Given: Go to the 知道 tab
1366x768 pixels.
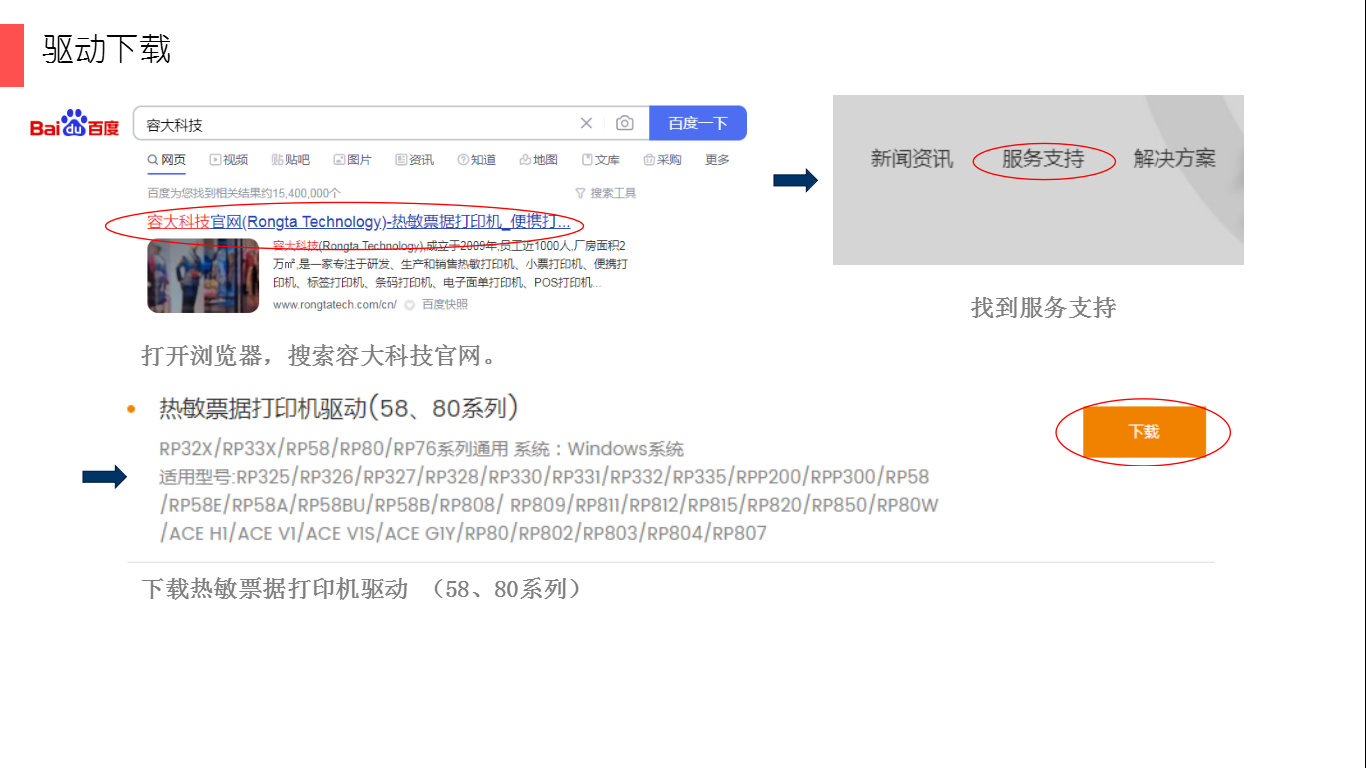Looking at the screenshot, I should [x=477, y=160].
